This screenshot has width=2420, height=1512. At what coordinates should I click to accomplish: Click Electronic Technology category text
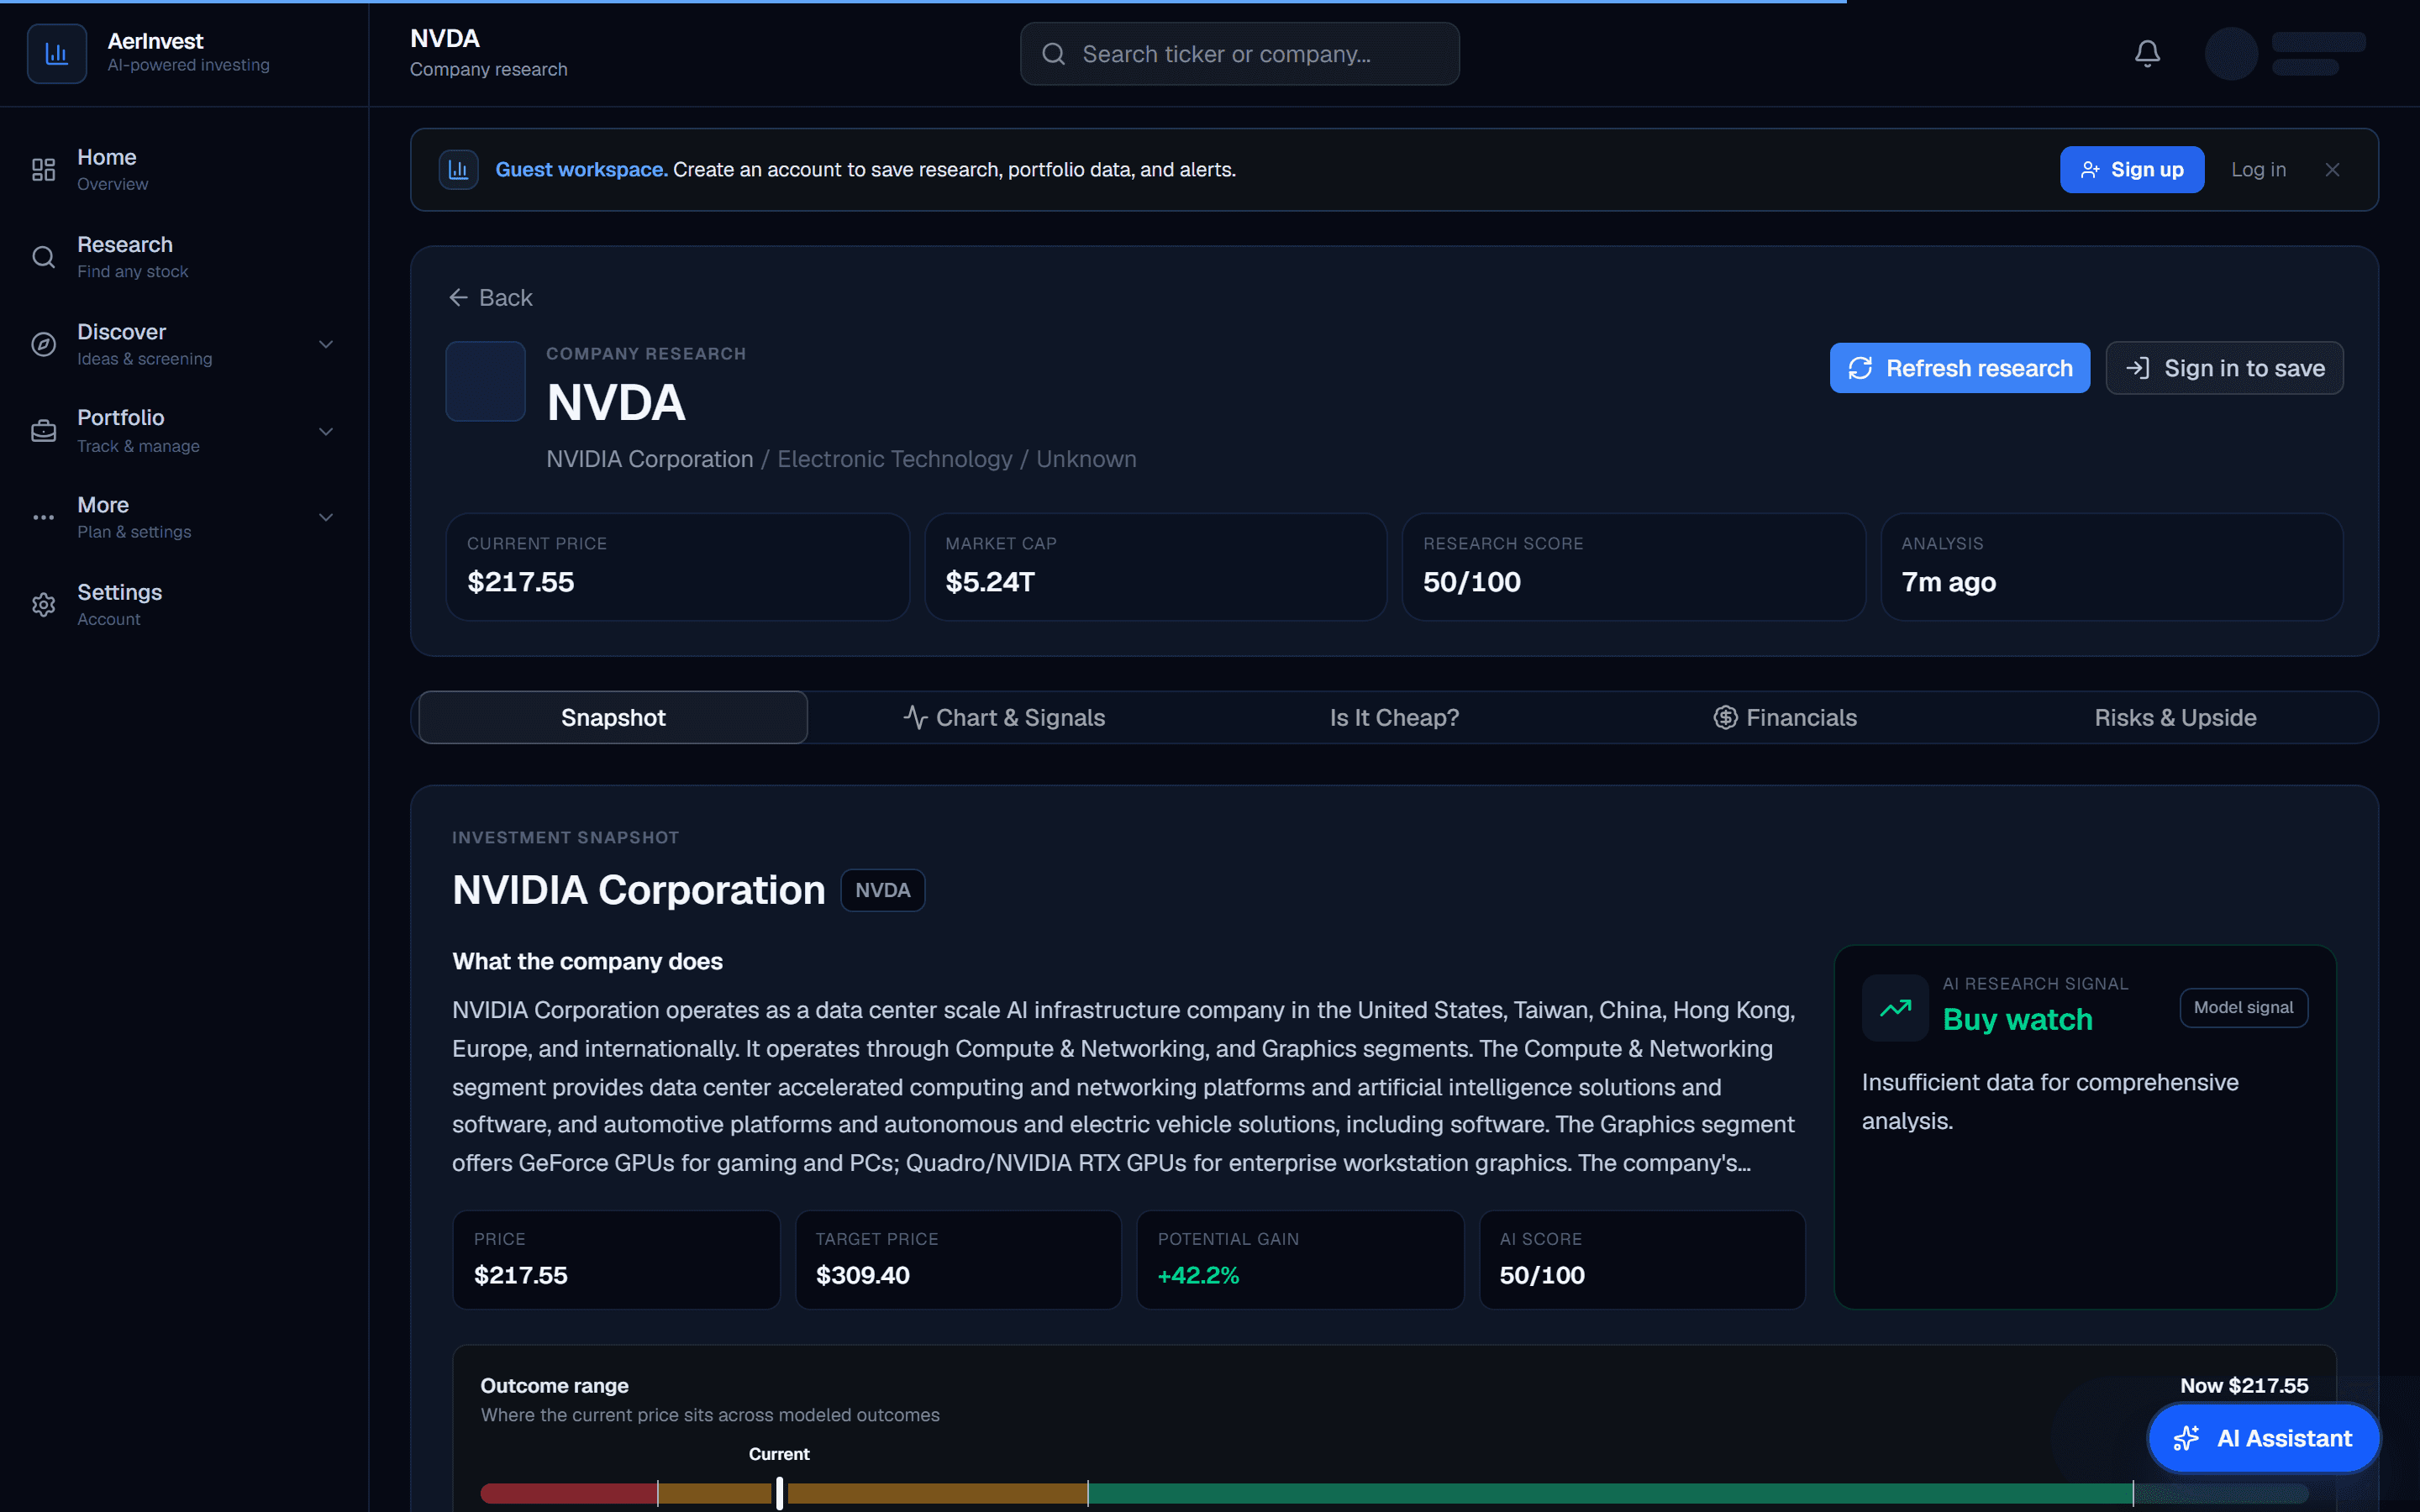click(894, 459)
